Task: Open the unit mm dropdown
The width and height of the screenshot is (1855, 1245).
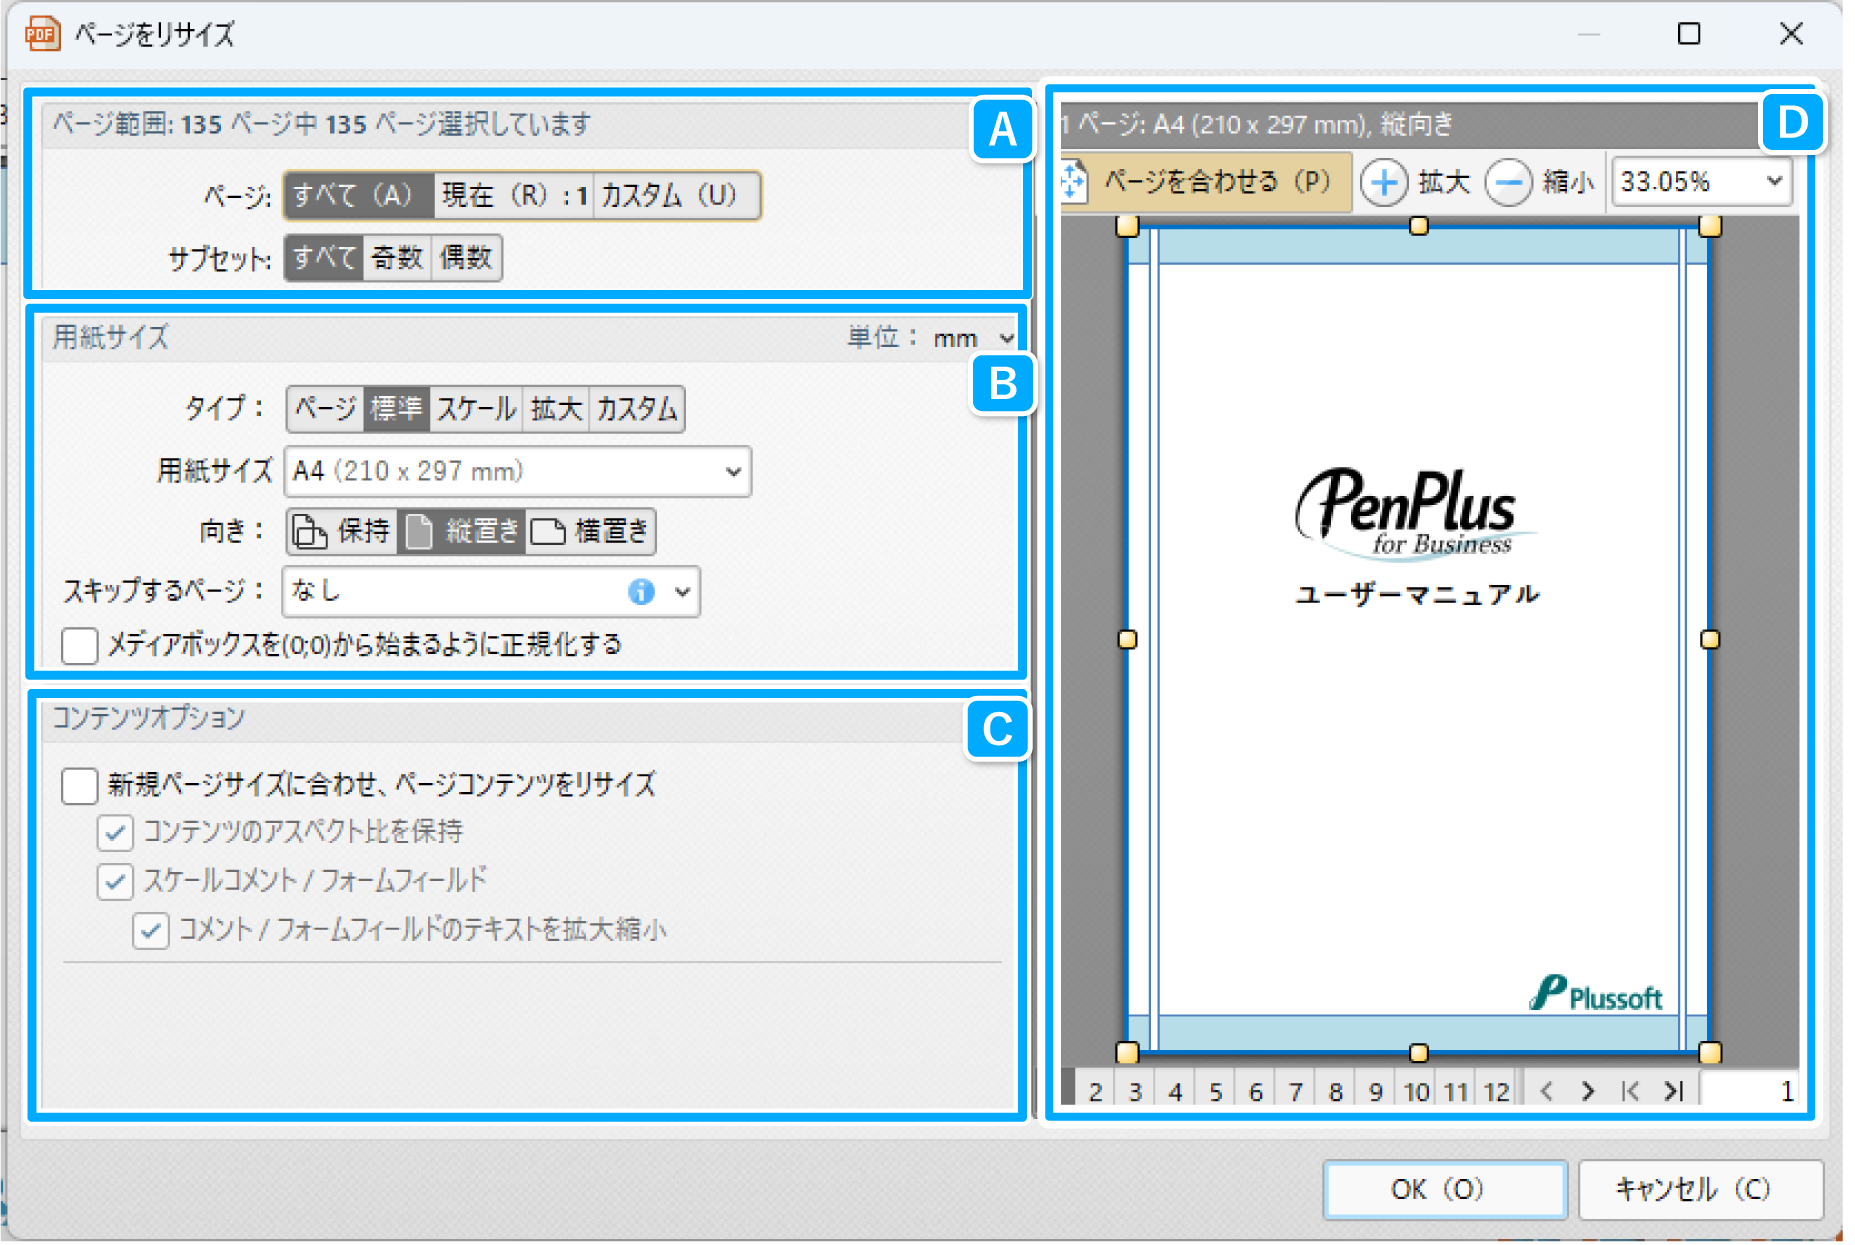Action: click(x=1005, y=339)
